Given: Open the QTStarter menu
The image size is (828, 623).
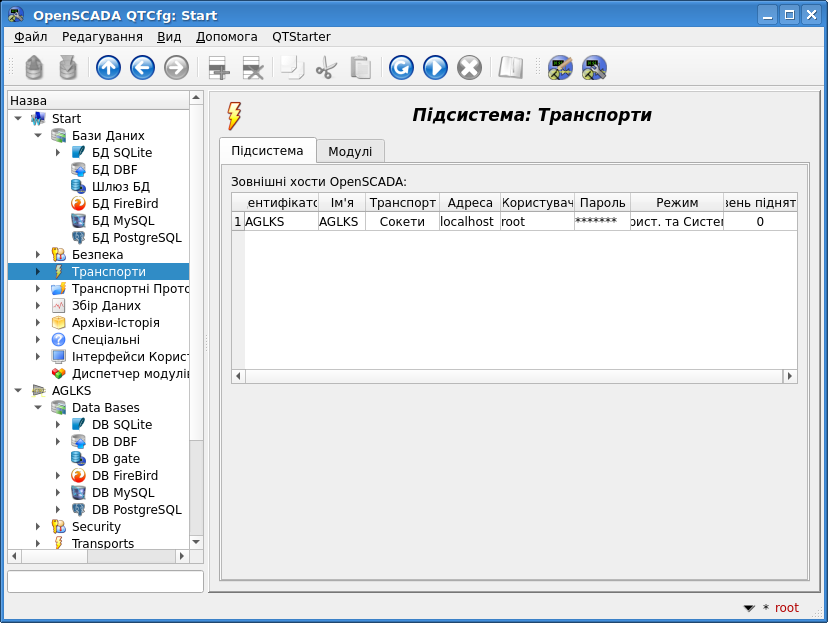Looking at the screenshot, I should click(x=302, y=36).
